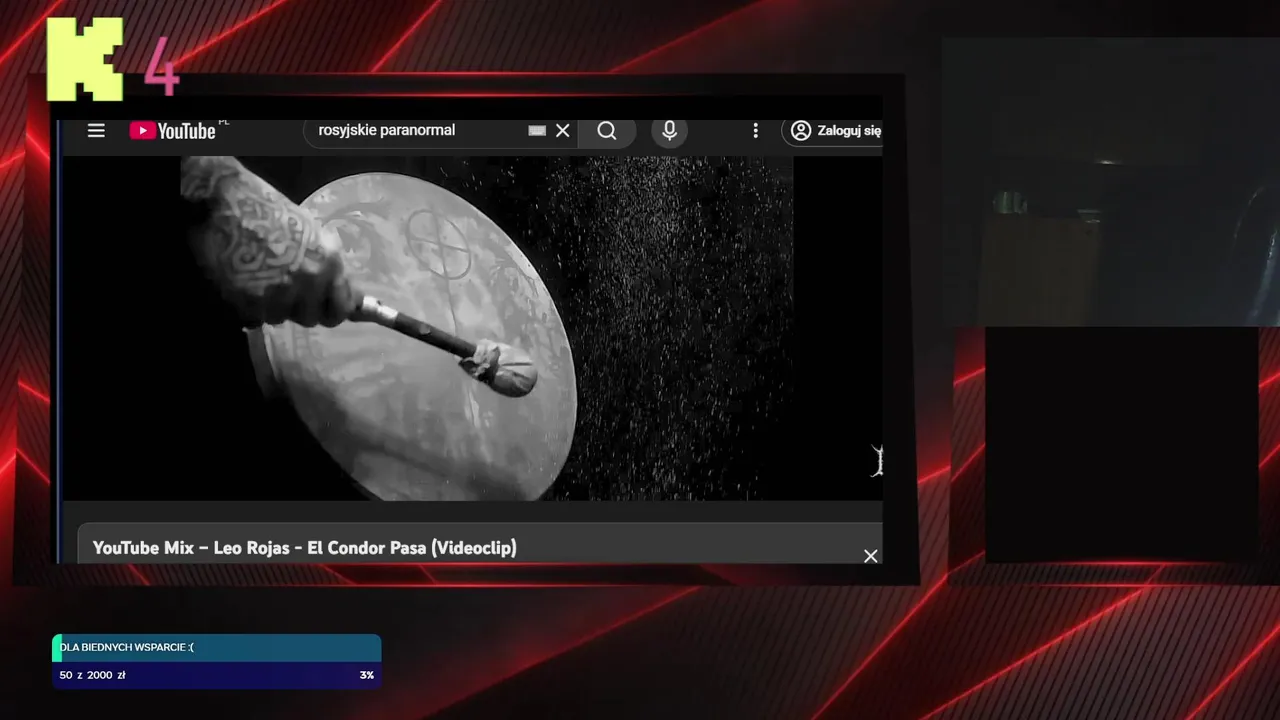Click the 50 z 2000 zł amount
Viewport: 1280px width, 720px height.
point(92,675)
